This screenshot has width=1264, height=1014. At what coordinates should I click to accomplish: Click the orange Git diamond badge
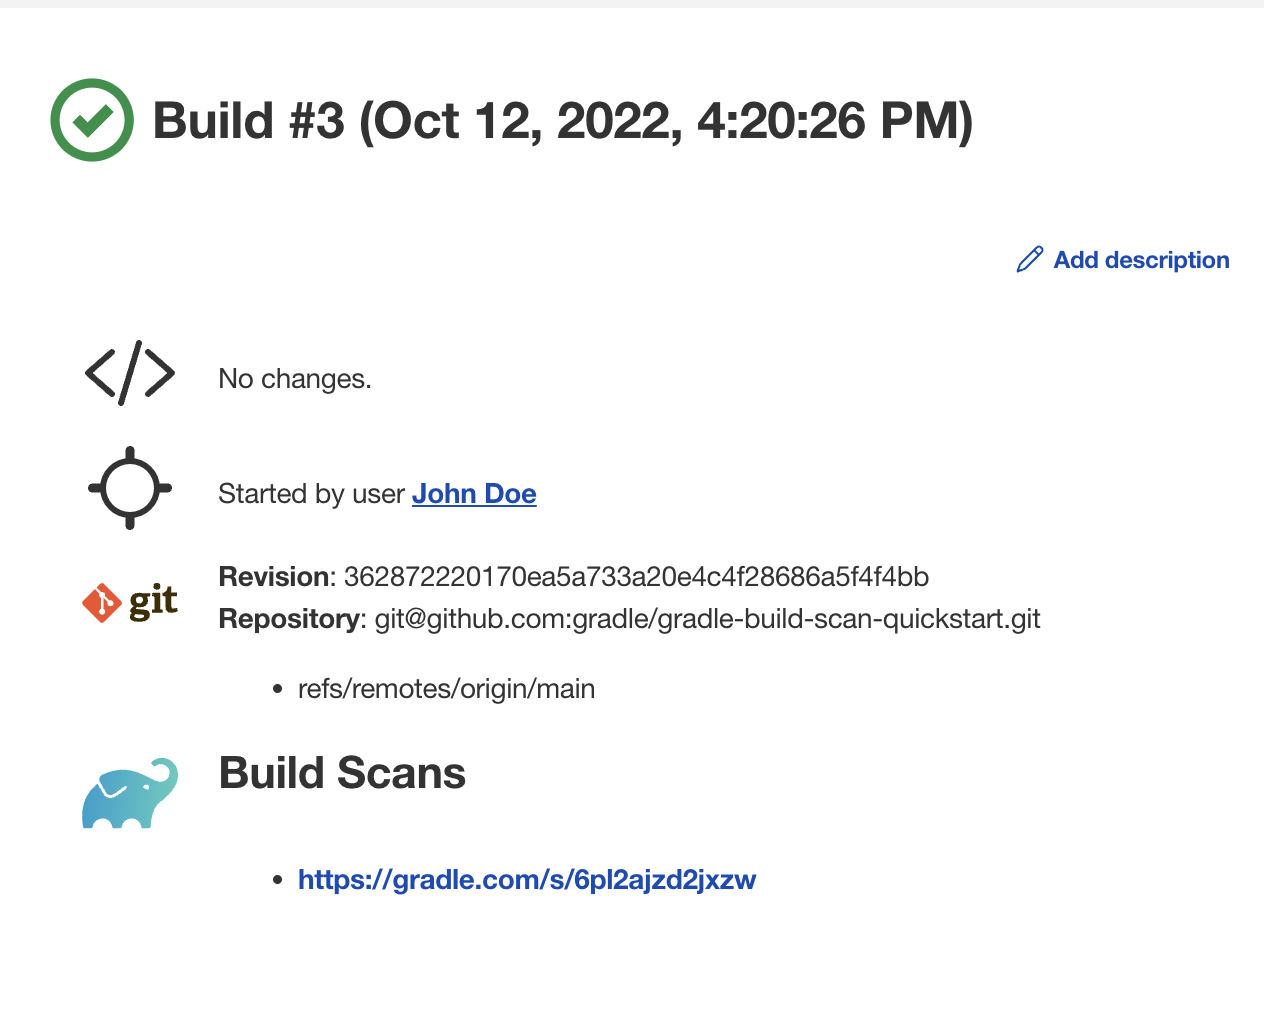pyautogui.click(x=104, y=600)
